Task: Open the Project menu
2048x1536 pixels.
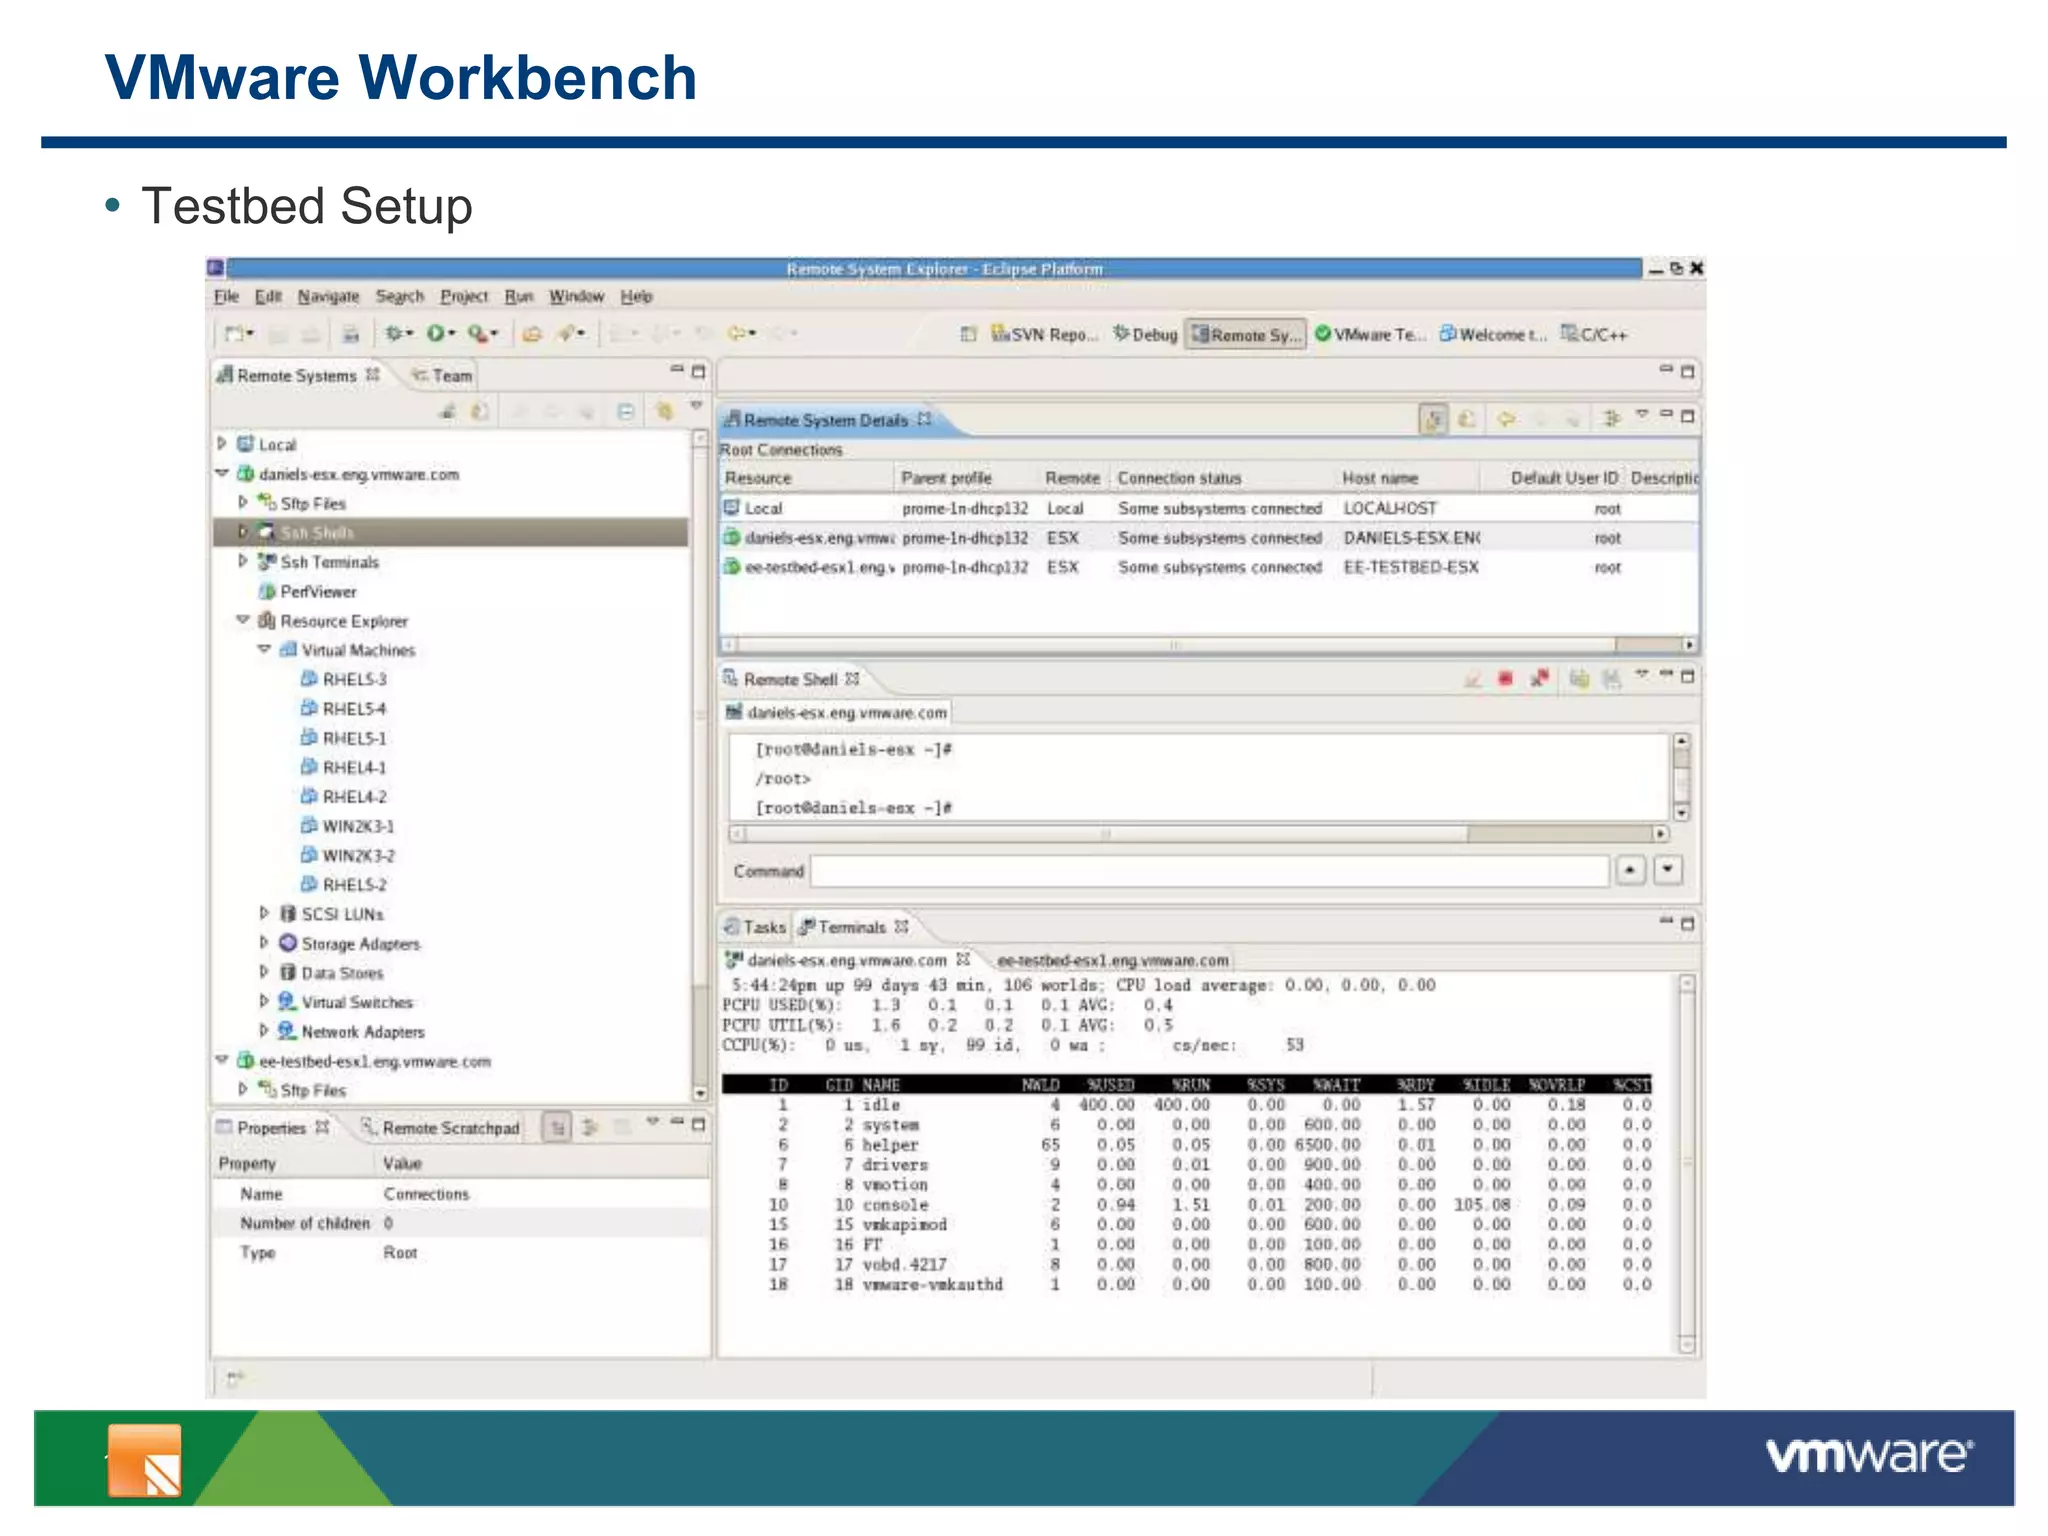Action: coord(464,296)
